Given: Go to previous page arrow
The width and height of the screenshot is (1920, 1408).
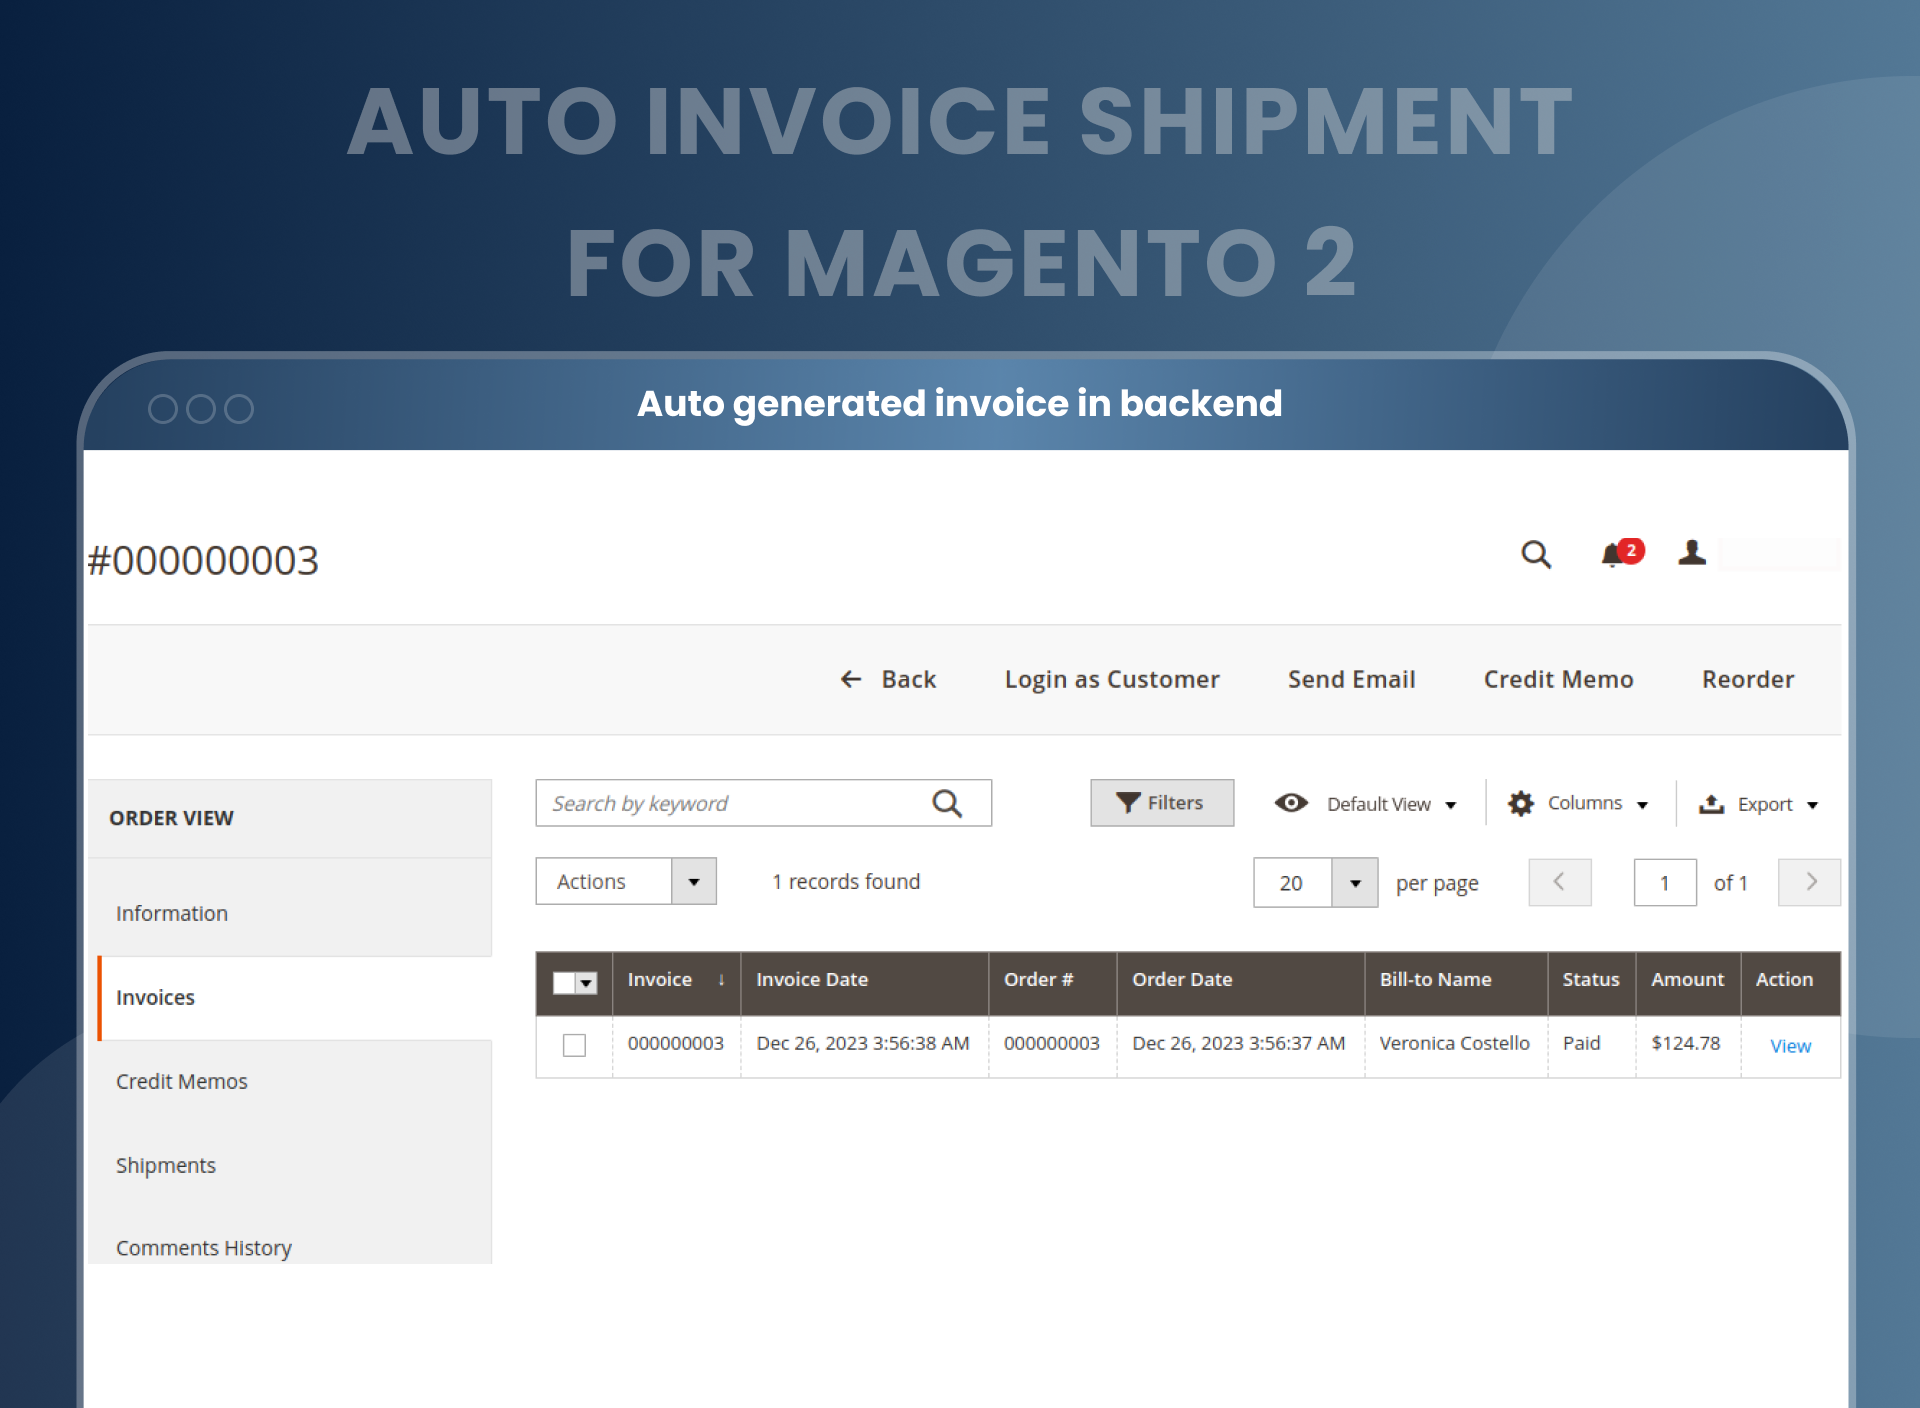Looking at the screenshot, I should coord(1559,882).
